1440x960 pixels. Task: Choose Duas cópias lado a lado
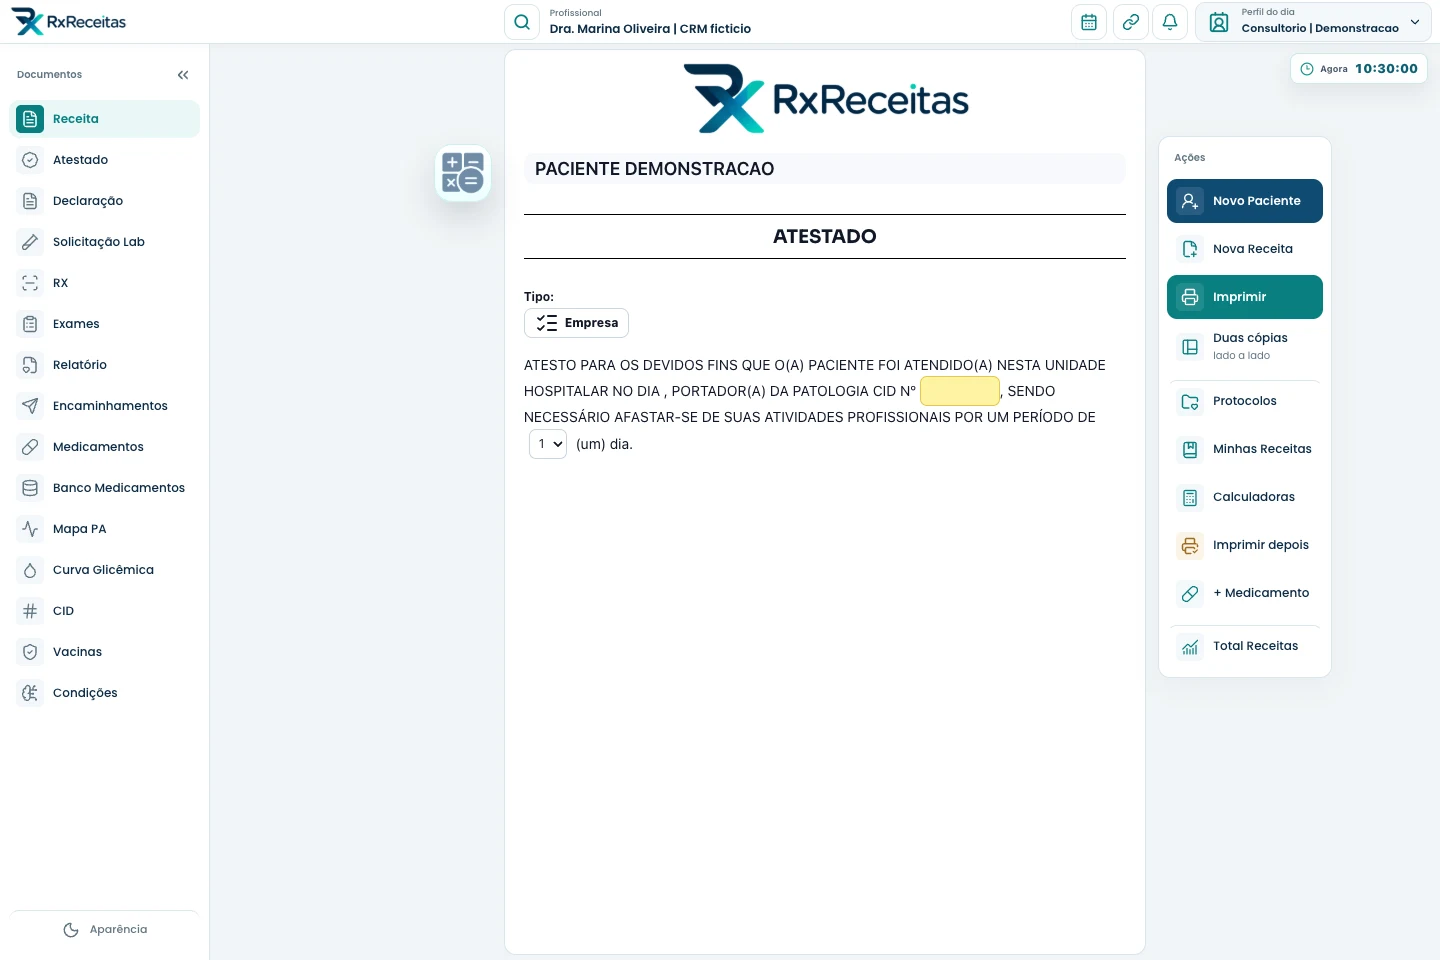[1245, 346]
